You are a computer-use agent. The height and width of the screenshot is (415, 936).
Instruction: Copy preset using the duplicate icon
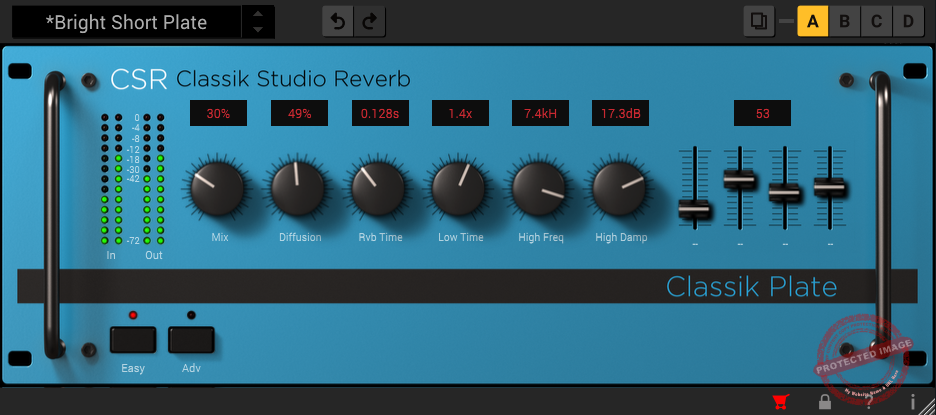[x=759, y=21]
